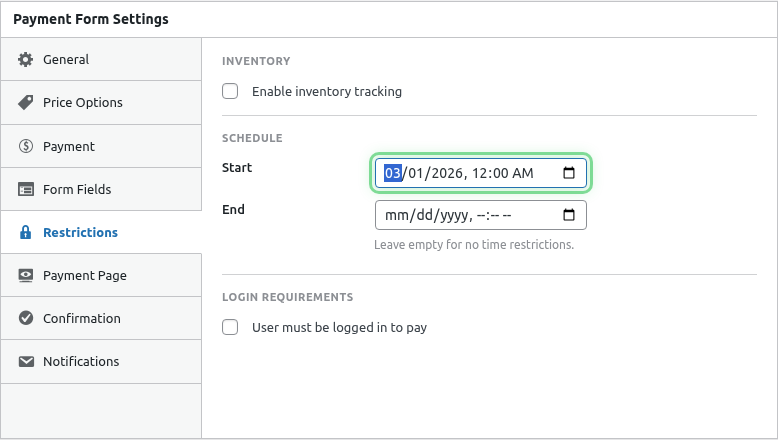The image size is (778, 440).
Task: Click the Payment Page icon
Action: coord(26,275)
